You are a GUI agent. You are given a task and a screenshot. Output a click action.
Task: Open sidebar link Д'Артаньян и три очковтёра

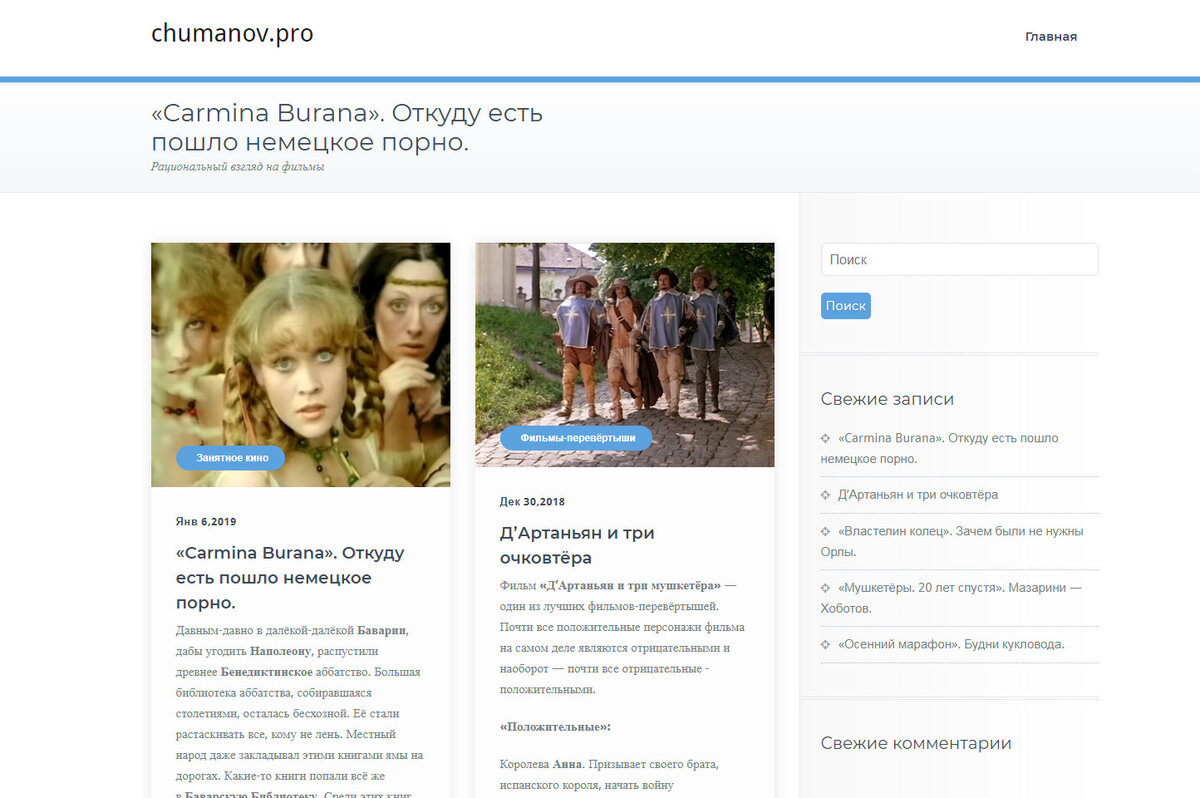[918, 495]
